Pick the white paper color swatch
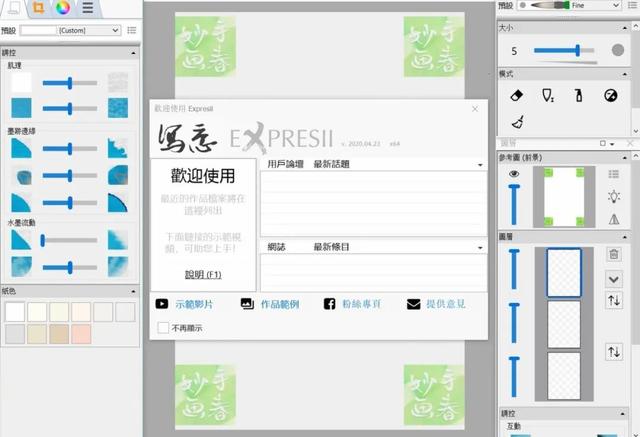 tap(15, 312)
